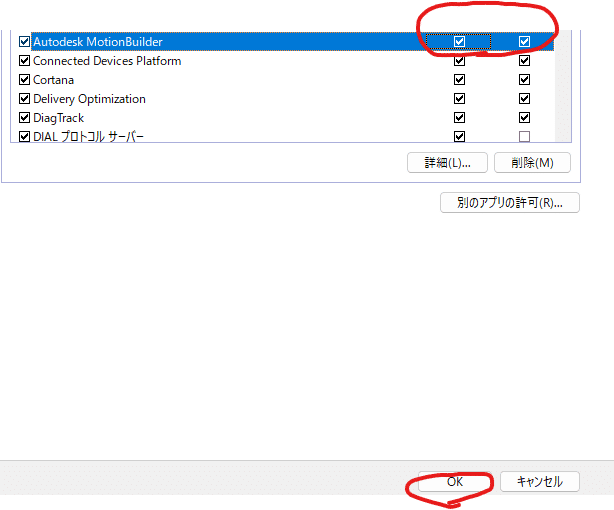Toggle DiagTrack private network checkbox
The width and height of the screenshot is (614, 510).
[x=459, y=118]
